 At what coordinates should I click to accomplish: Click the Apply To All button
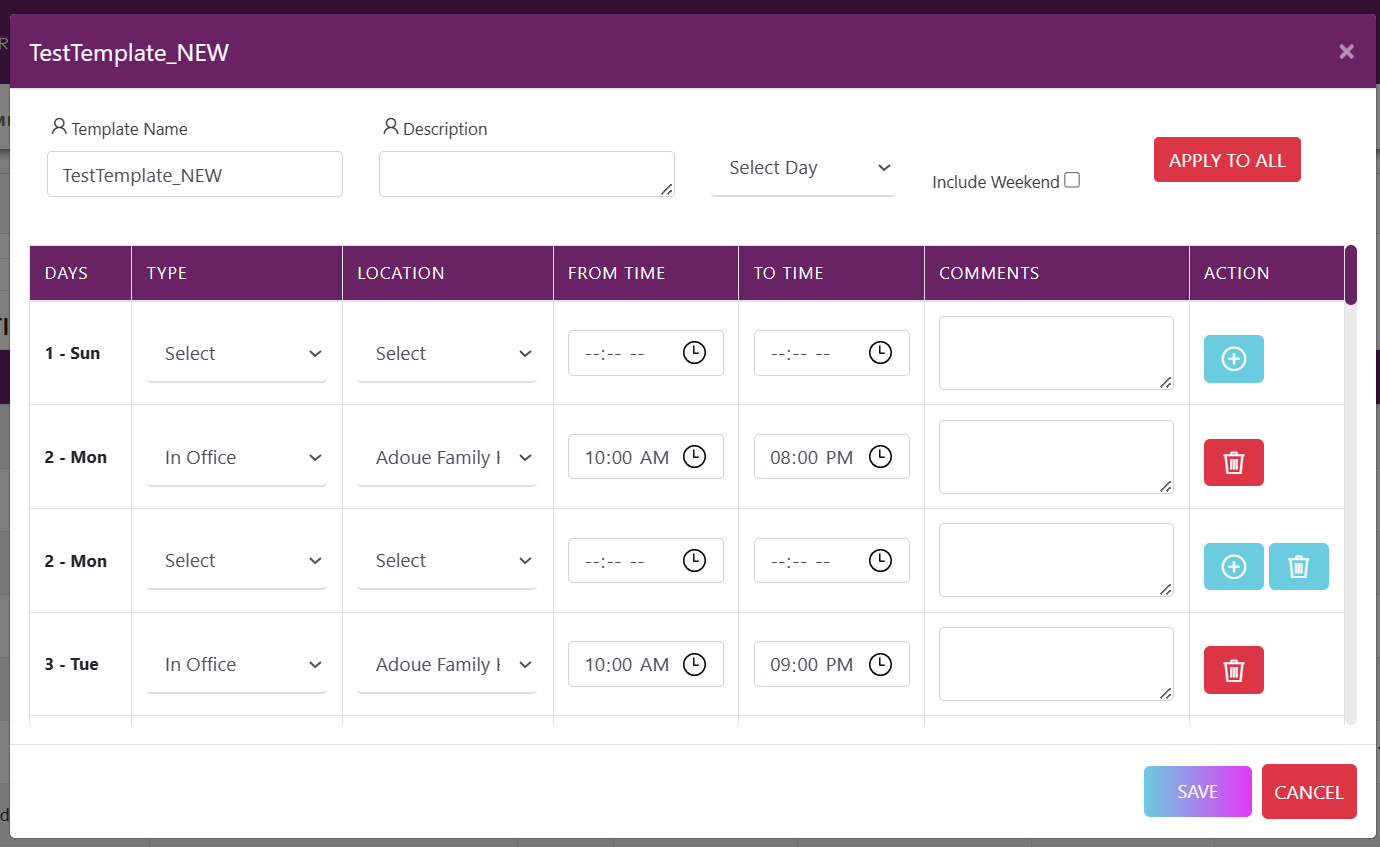pyautogui.click(x=1227, y=160)
